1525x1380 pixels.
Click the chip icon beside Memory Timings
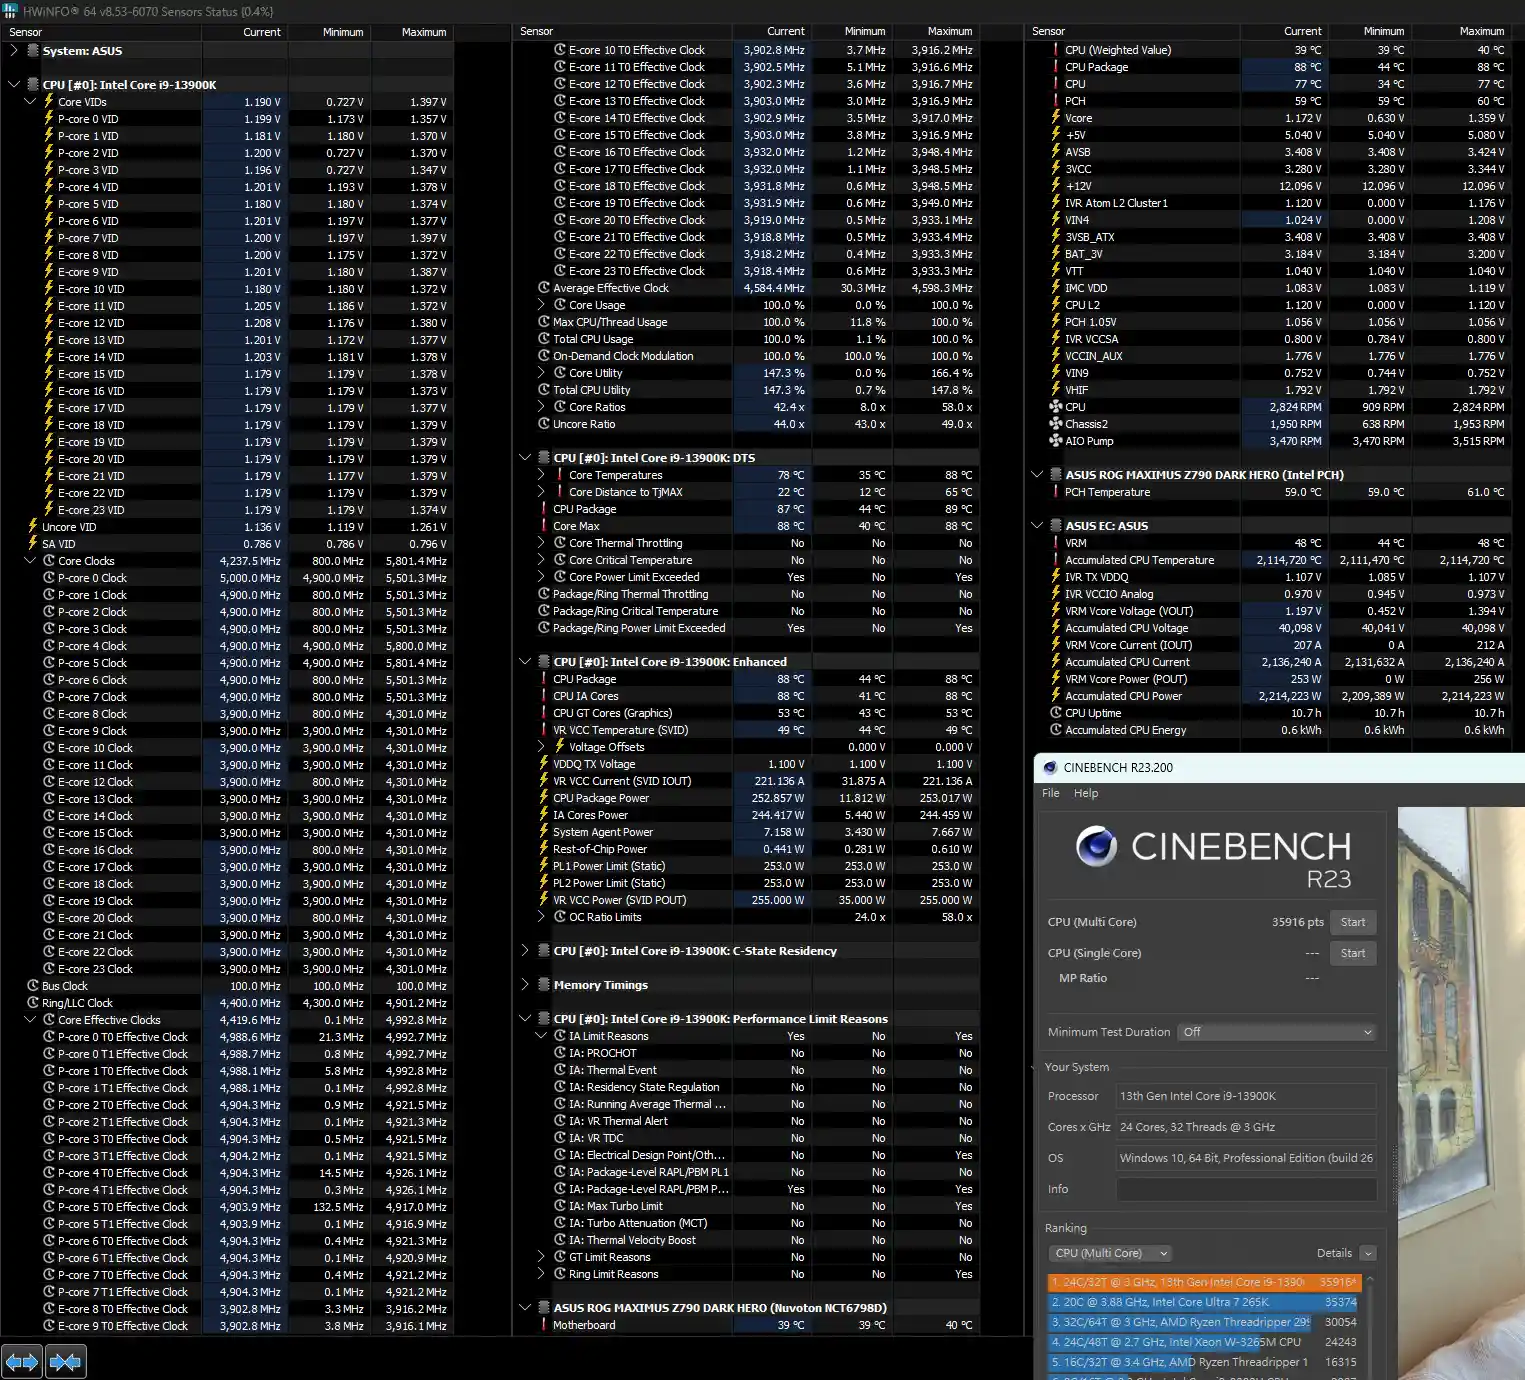[544, 985]
